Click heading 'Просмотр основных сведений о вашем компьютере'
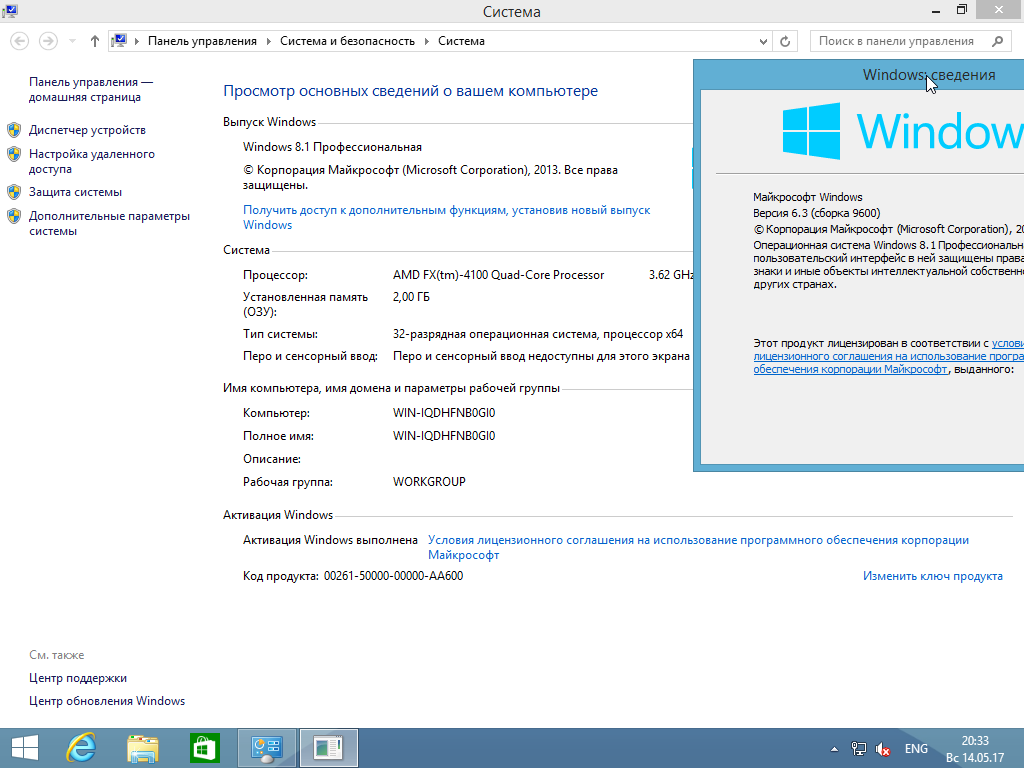Image resolution: width=1024 pixels, height=768 pixels. point(410,91)
